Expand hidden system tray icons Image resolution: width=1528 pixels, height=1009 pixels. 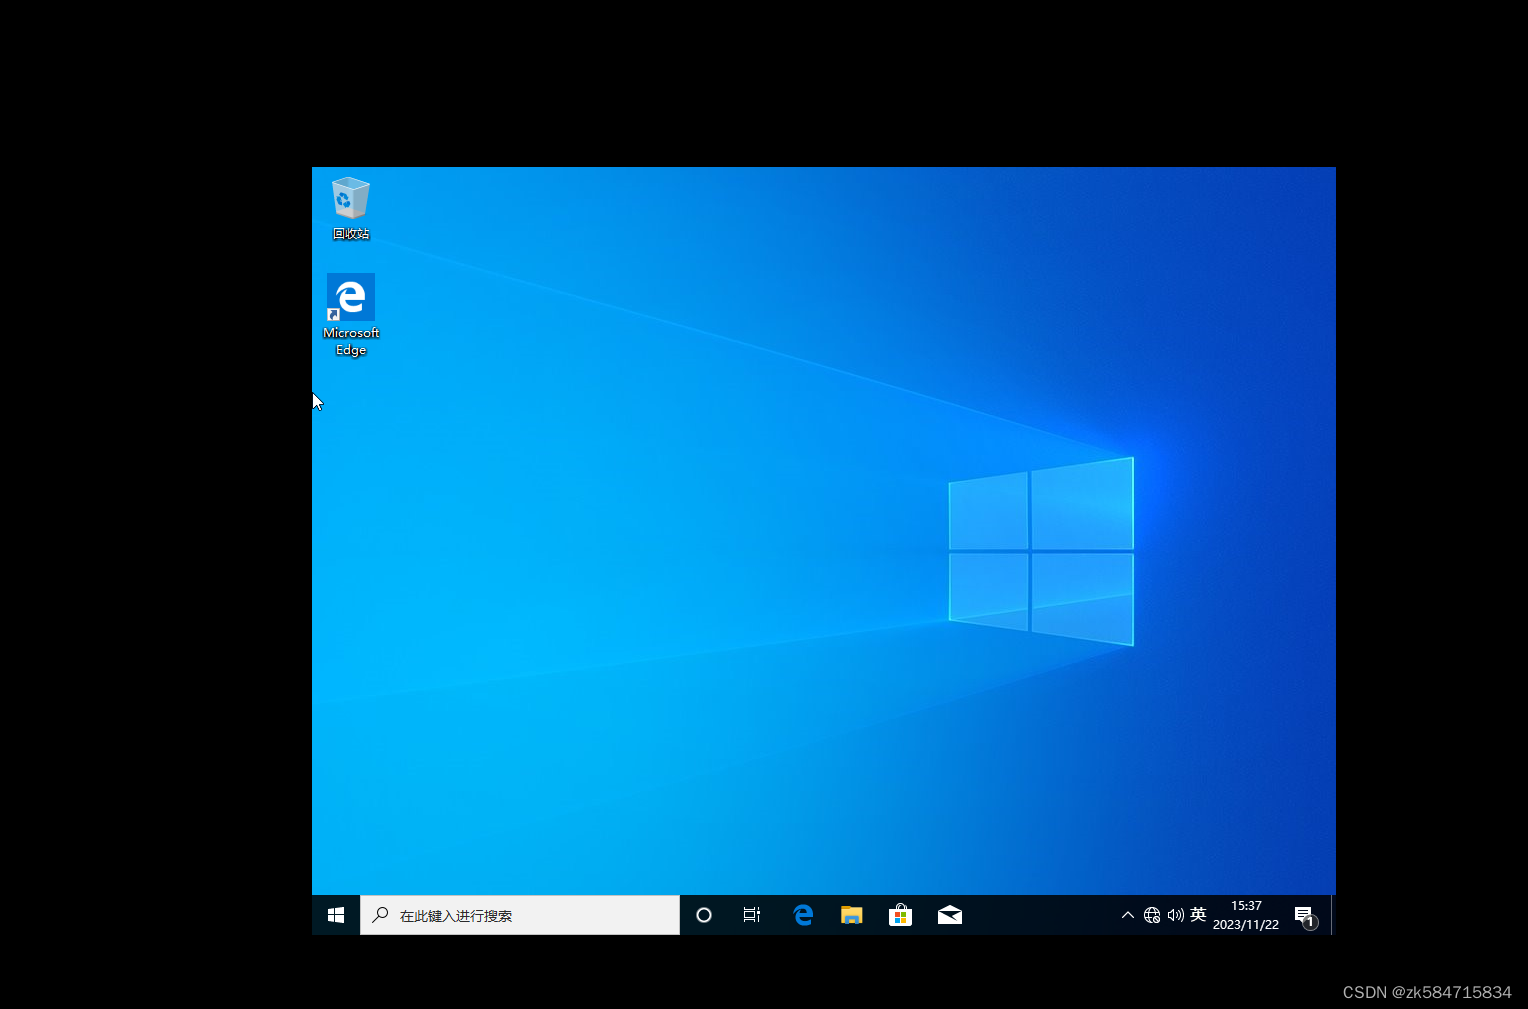(1128, 915)
